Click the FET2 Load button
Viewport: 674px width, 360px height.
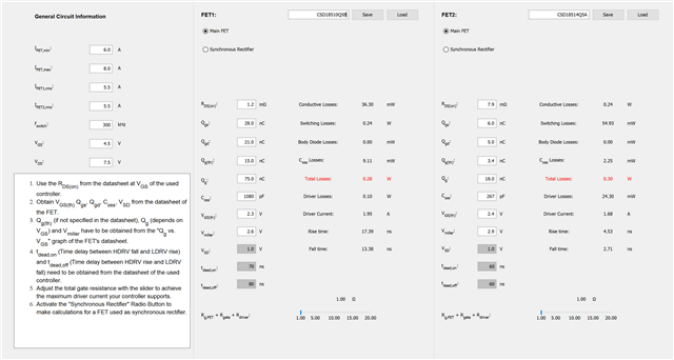pyautogui.click(x=643, y=15)
